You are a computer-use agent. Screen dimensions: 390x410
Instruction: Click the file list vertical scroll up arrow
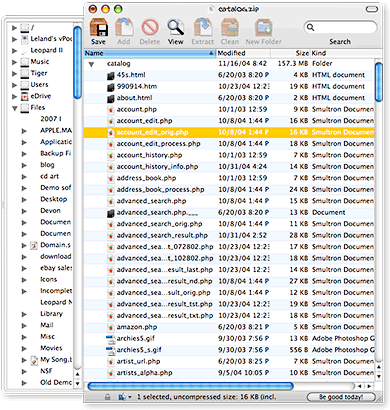[x=378, y=367]
